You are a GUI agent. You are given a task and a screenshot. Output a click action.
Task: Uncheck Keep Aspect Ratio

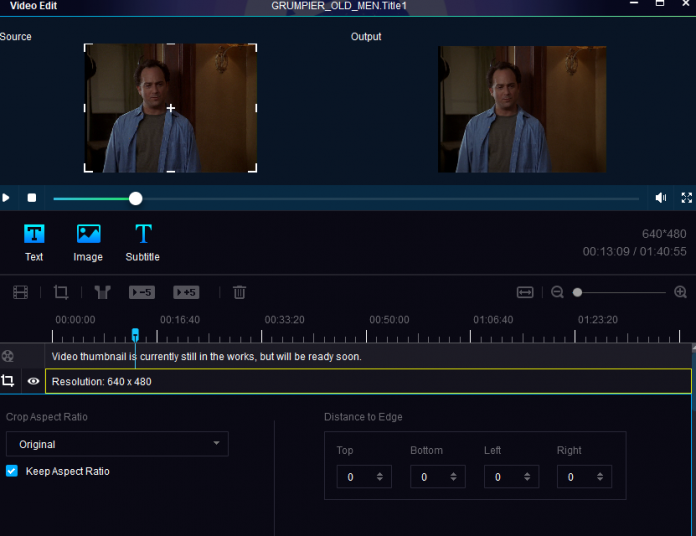[12, 471]
